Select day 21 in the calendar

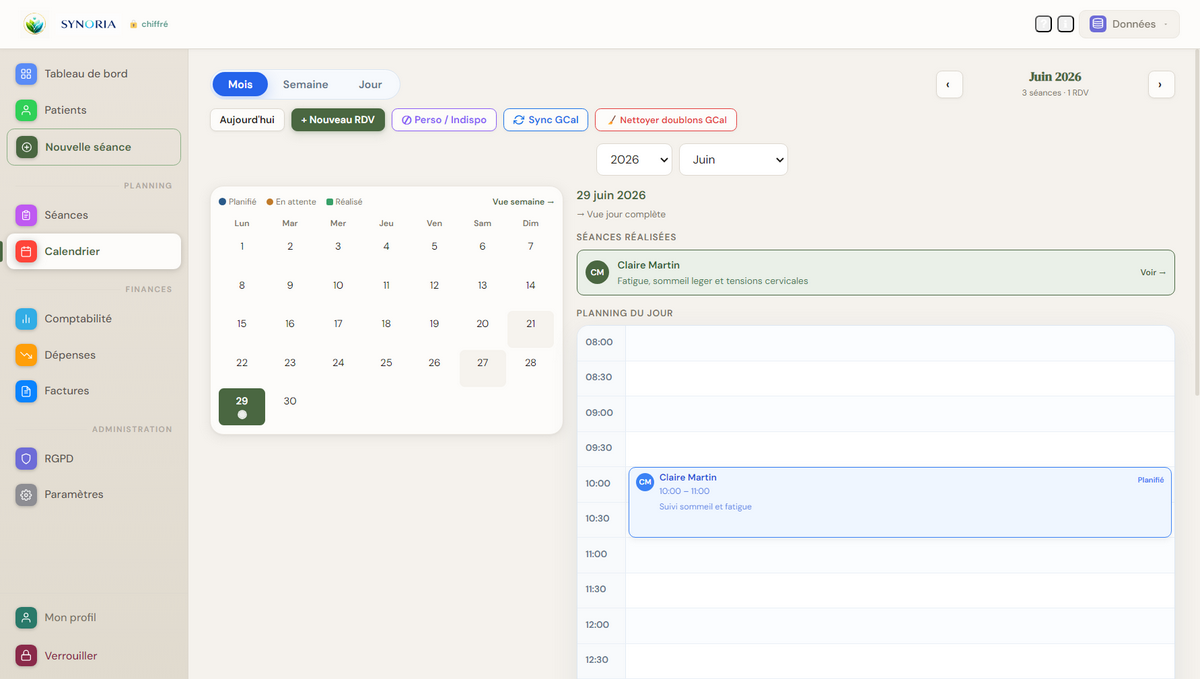530,329
